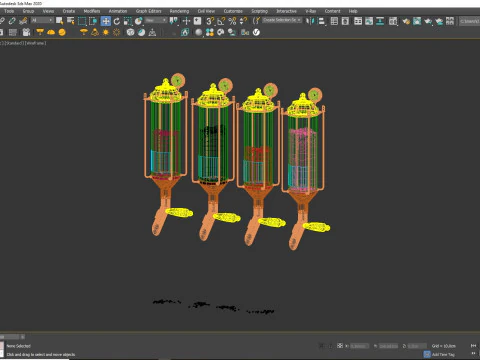Open Schematic View
Viewport: 480px width, 360px height.
coord(380,21)
